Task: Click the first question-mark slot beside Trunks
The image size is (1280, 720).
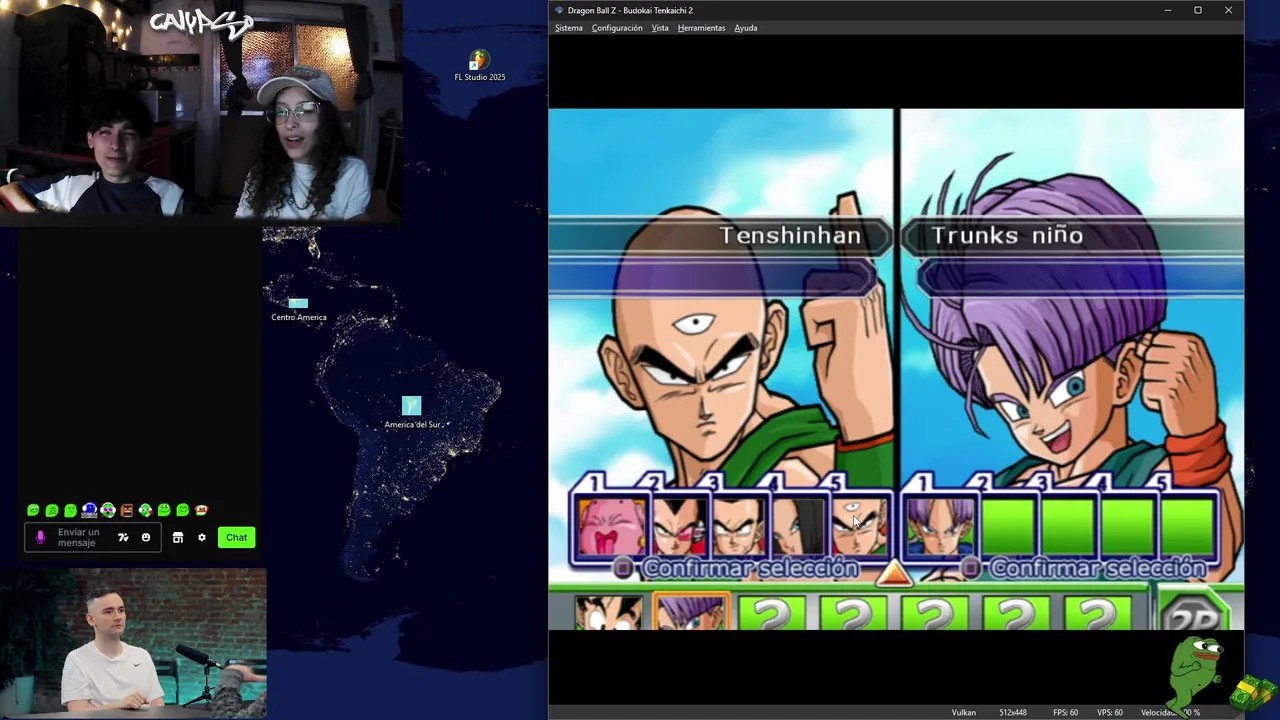Action: tap(772, 612)
